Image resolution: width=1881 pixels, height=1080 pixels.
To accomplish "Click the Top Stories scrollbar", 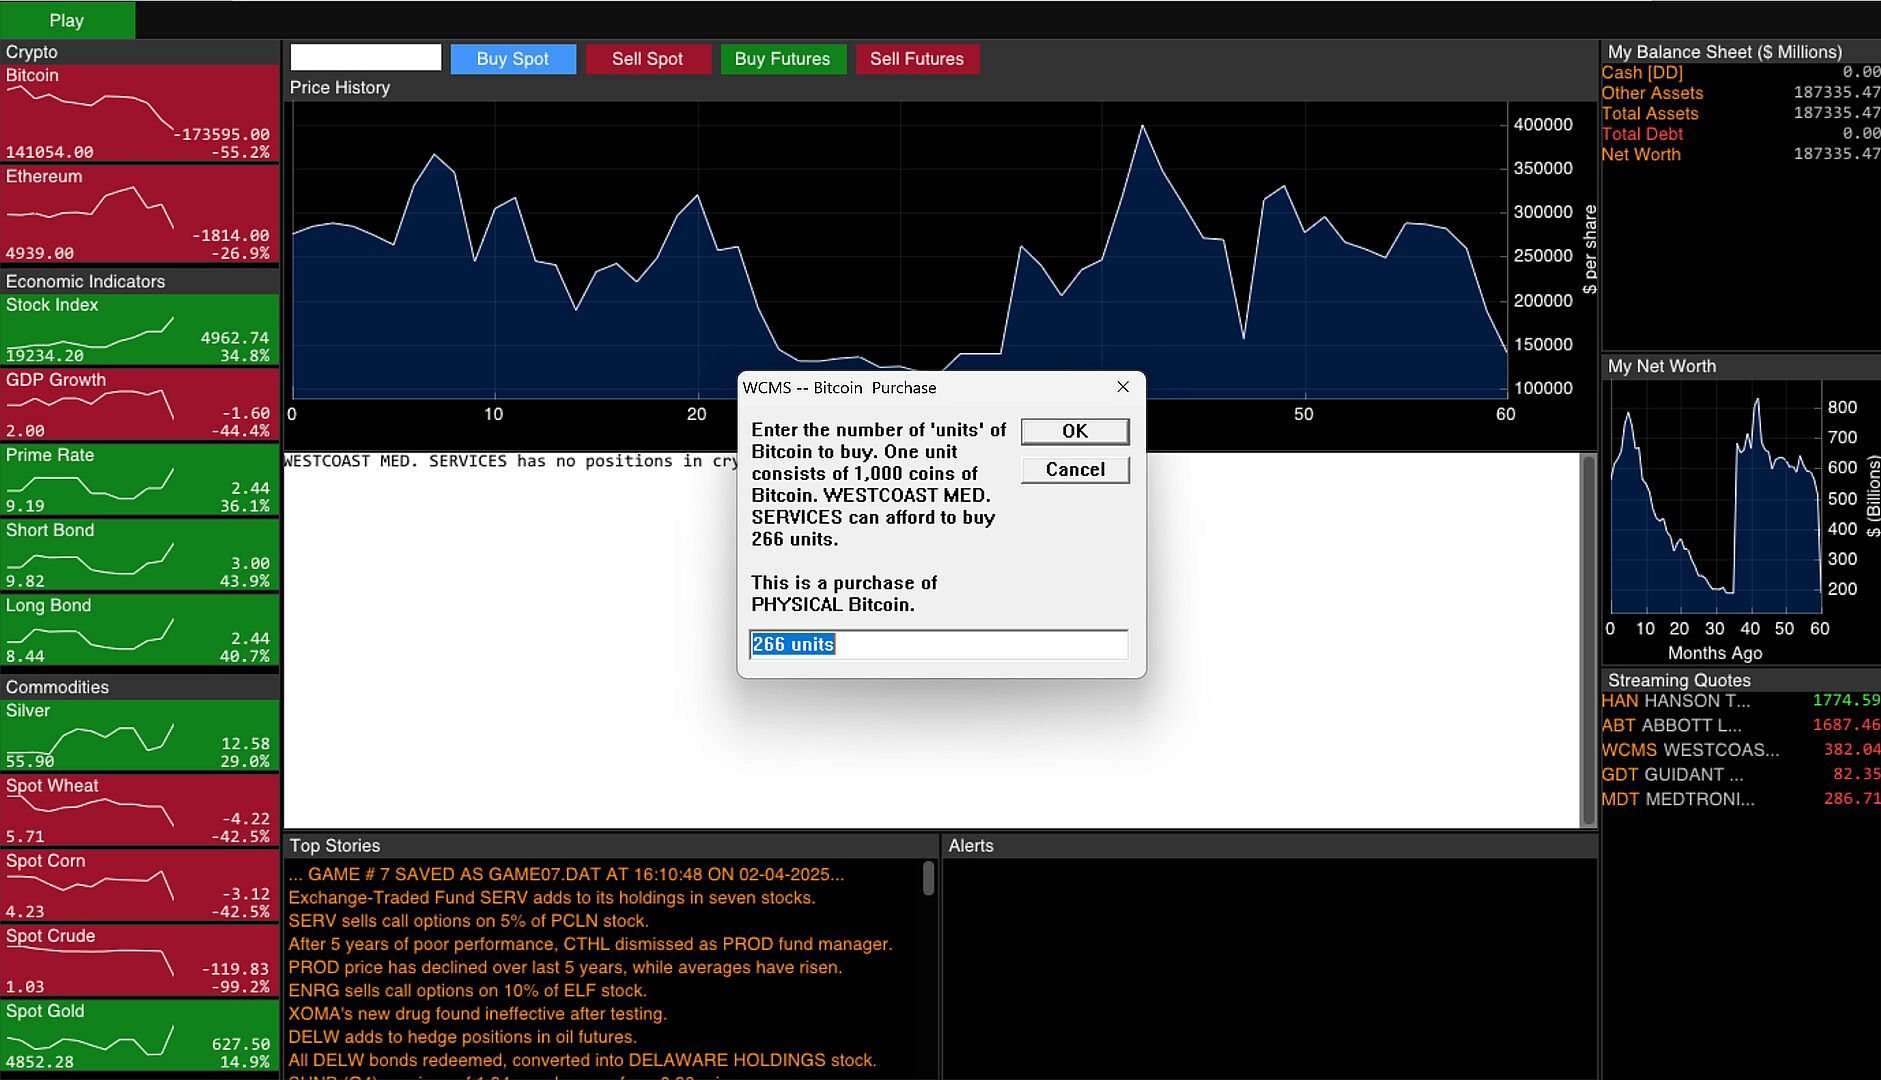I will click(x=928, y=880).
